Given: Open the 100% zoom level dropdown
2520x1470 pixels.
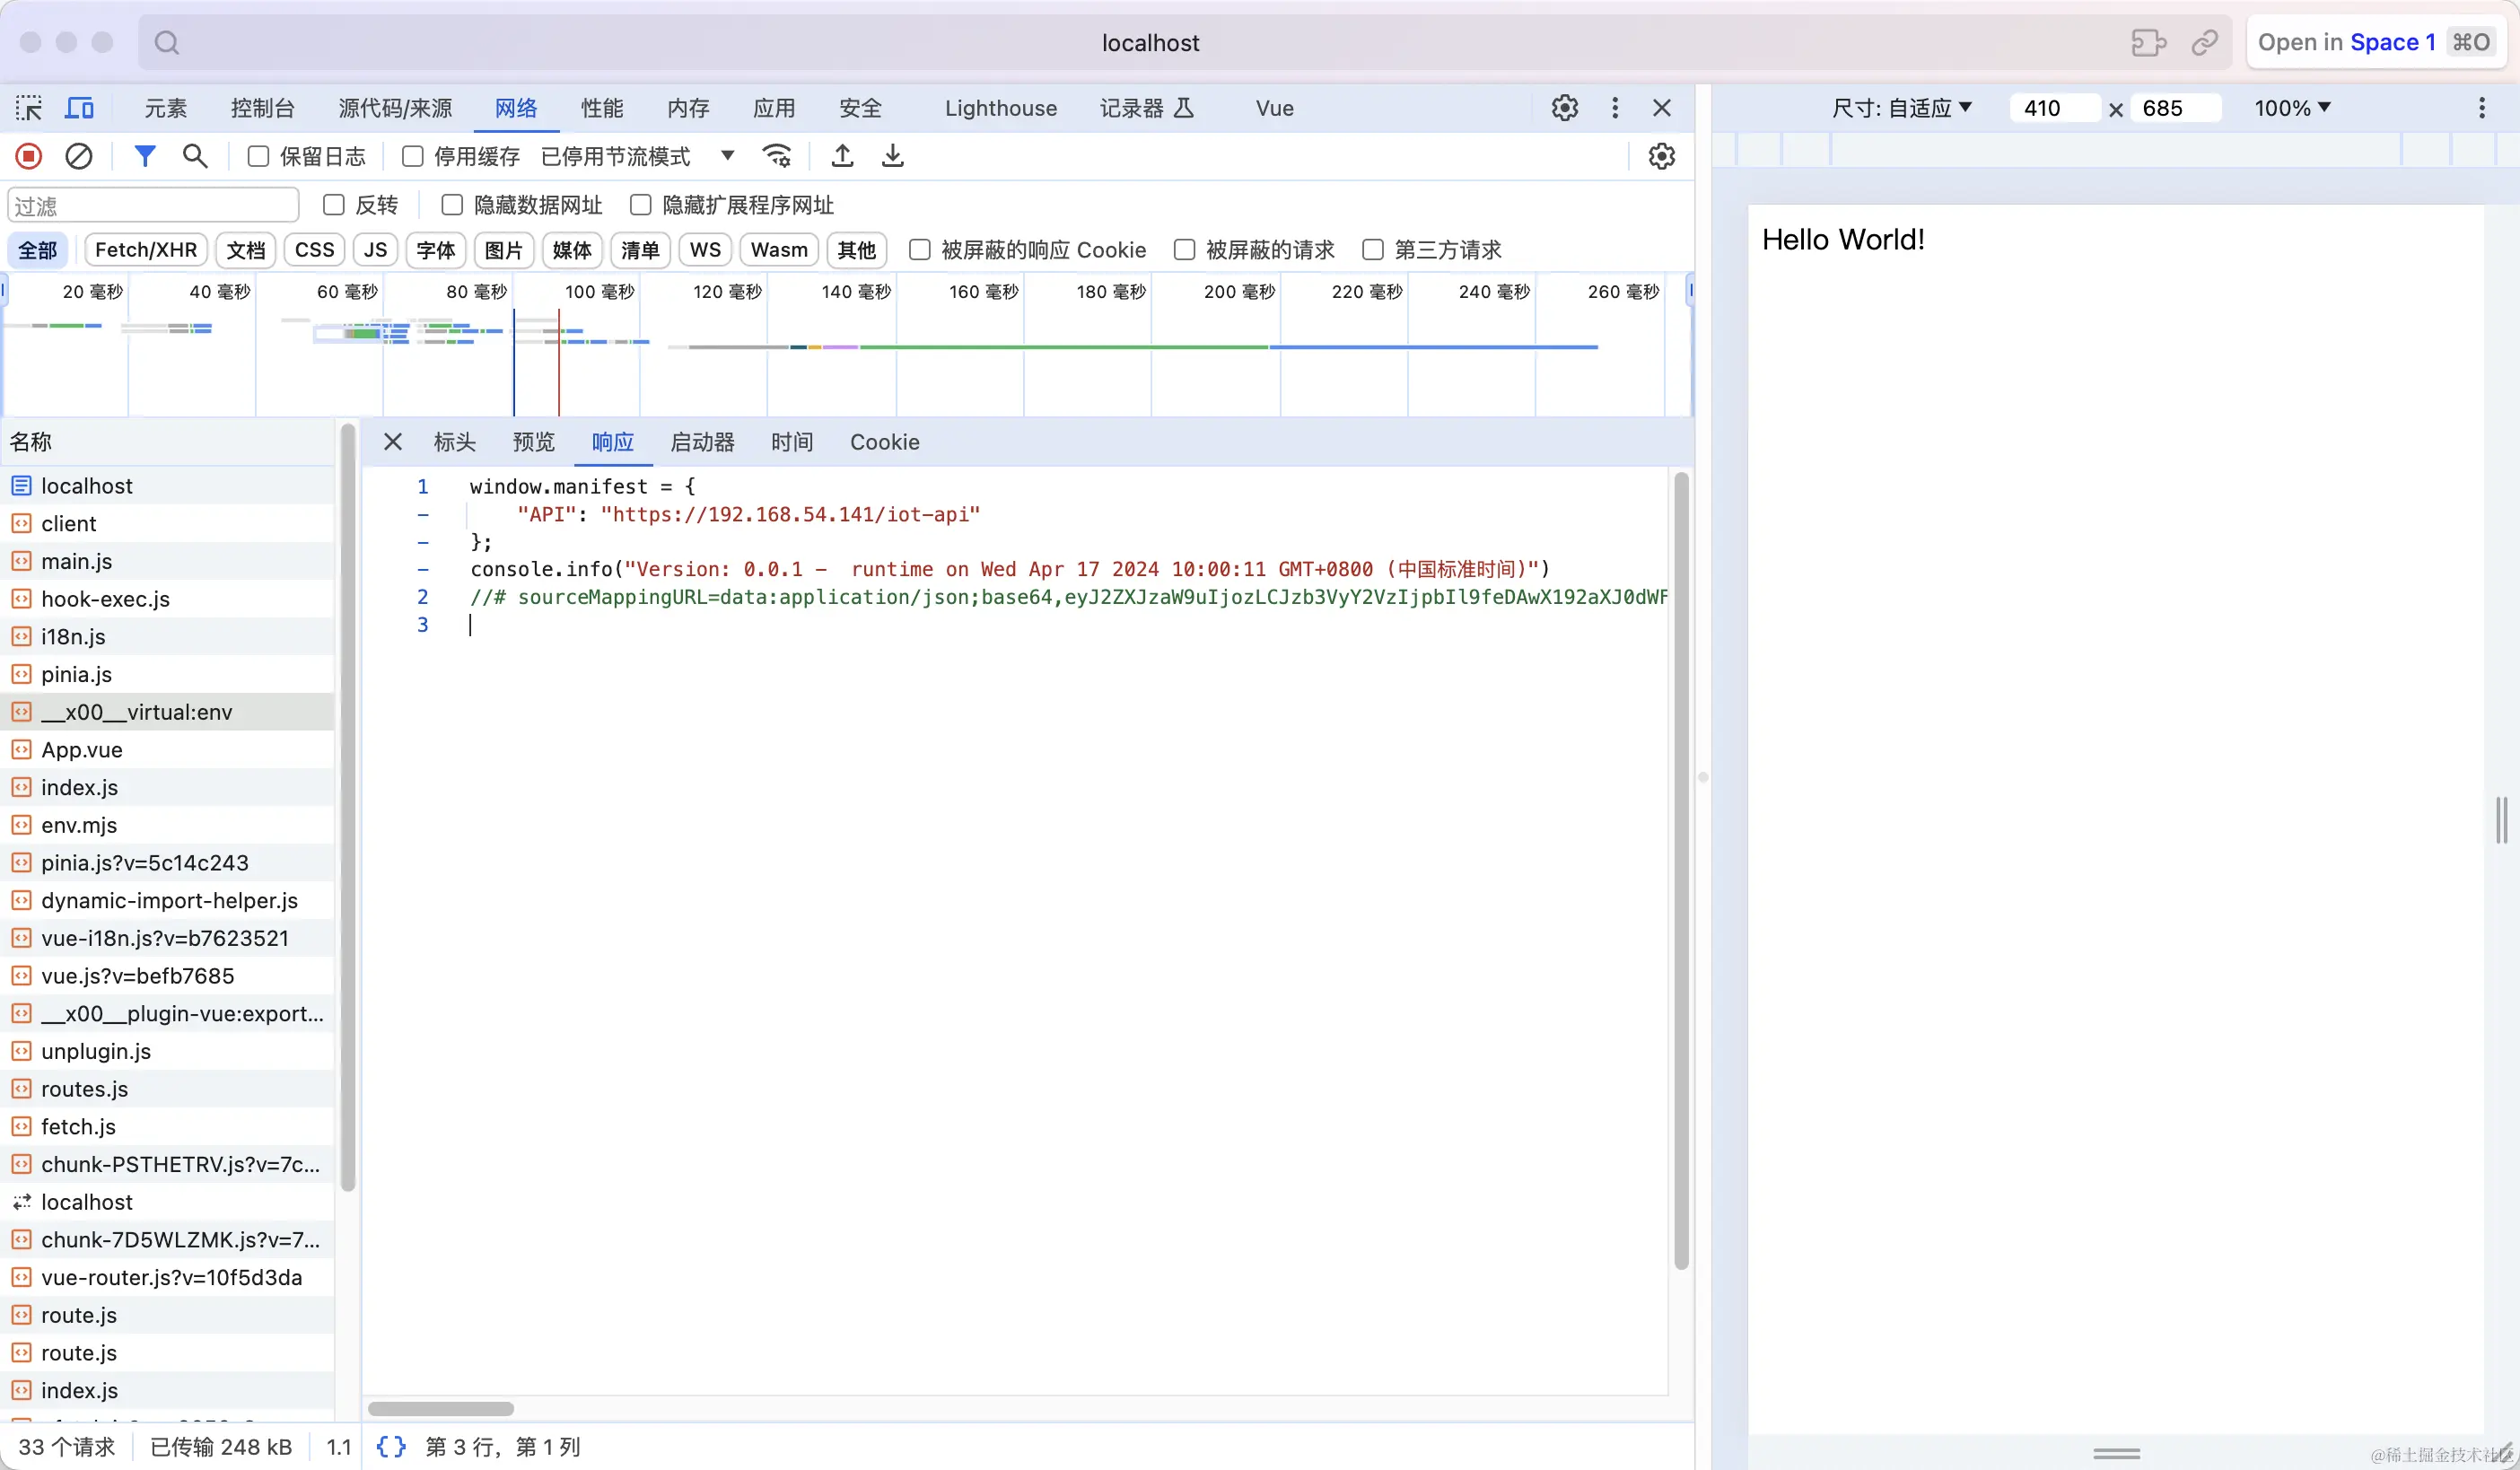Looking at the screenshot, I should 2291,108.
